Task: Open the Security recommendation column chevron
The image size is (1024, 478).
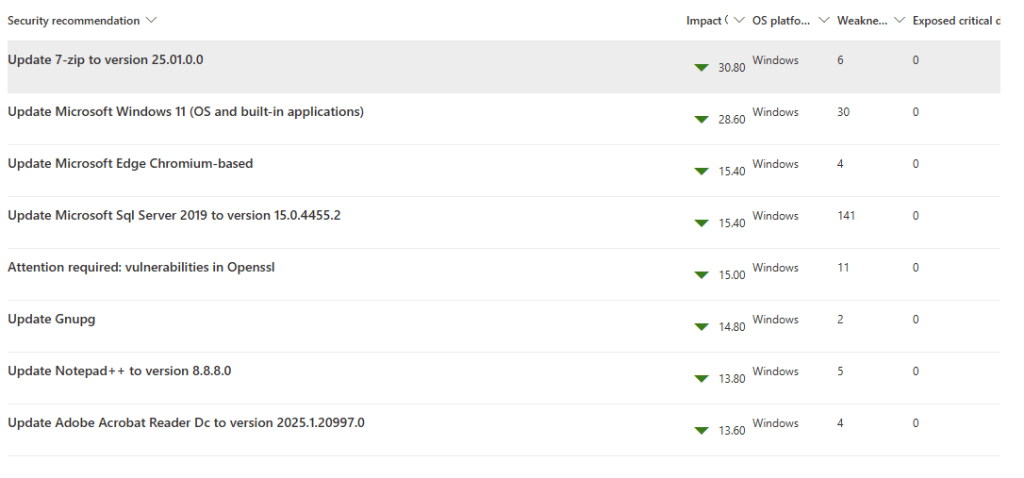Action: click(x=151, y=20)
